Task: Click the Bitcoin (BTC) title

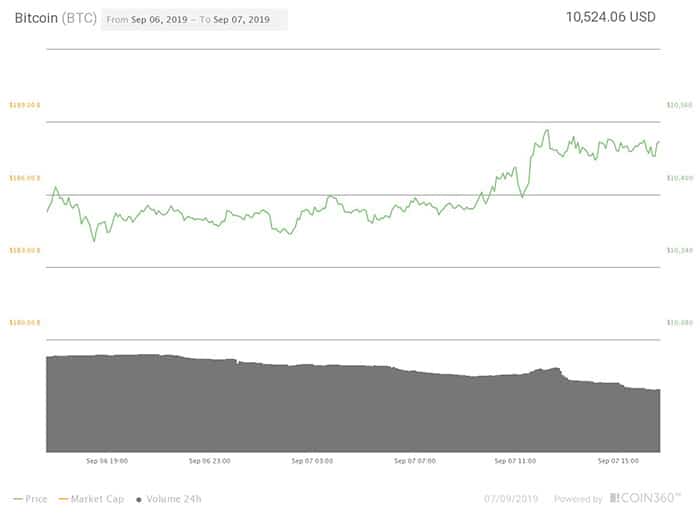Action: pyautogui.click(x=54, y=19)
